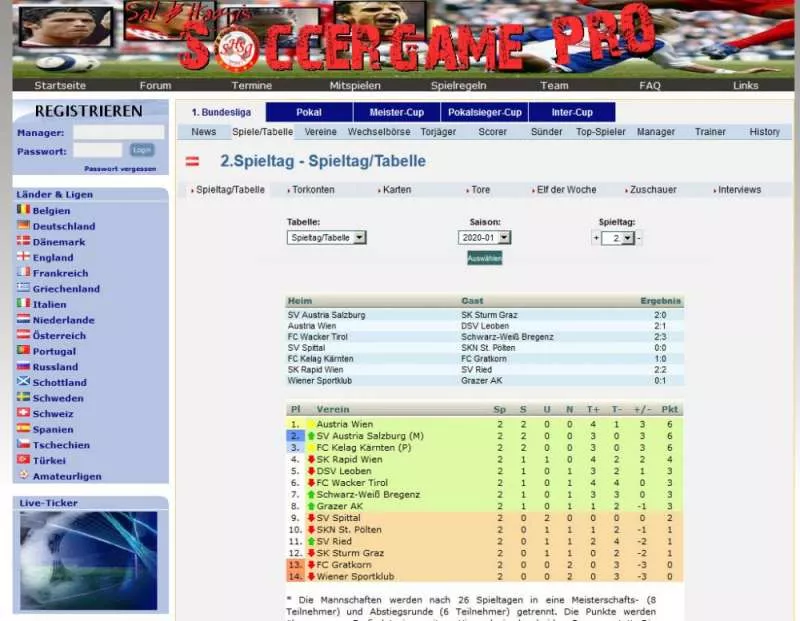Image resolution: width=800 pixels, height=621 pixels.
Task: Open the Saison dropdown set to 2020-01
Action: 483,238
